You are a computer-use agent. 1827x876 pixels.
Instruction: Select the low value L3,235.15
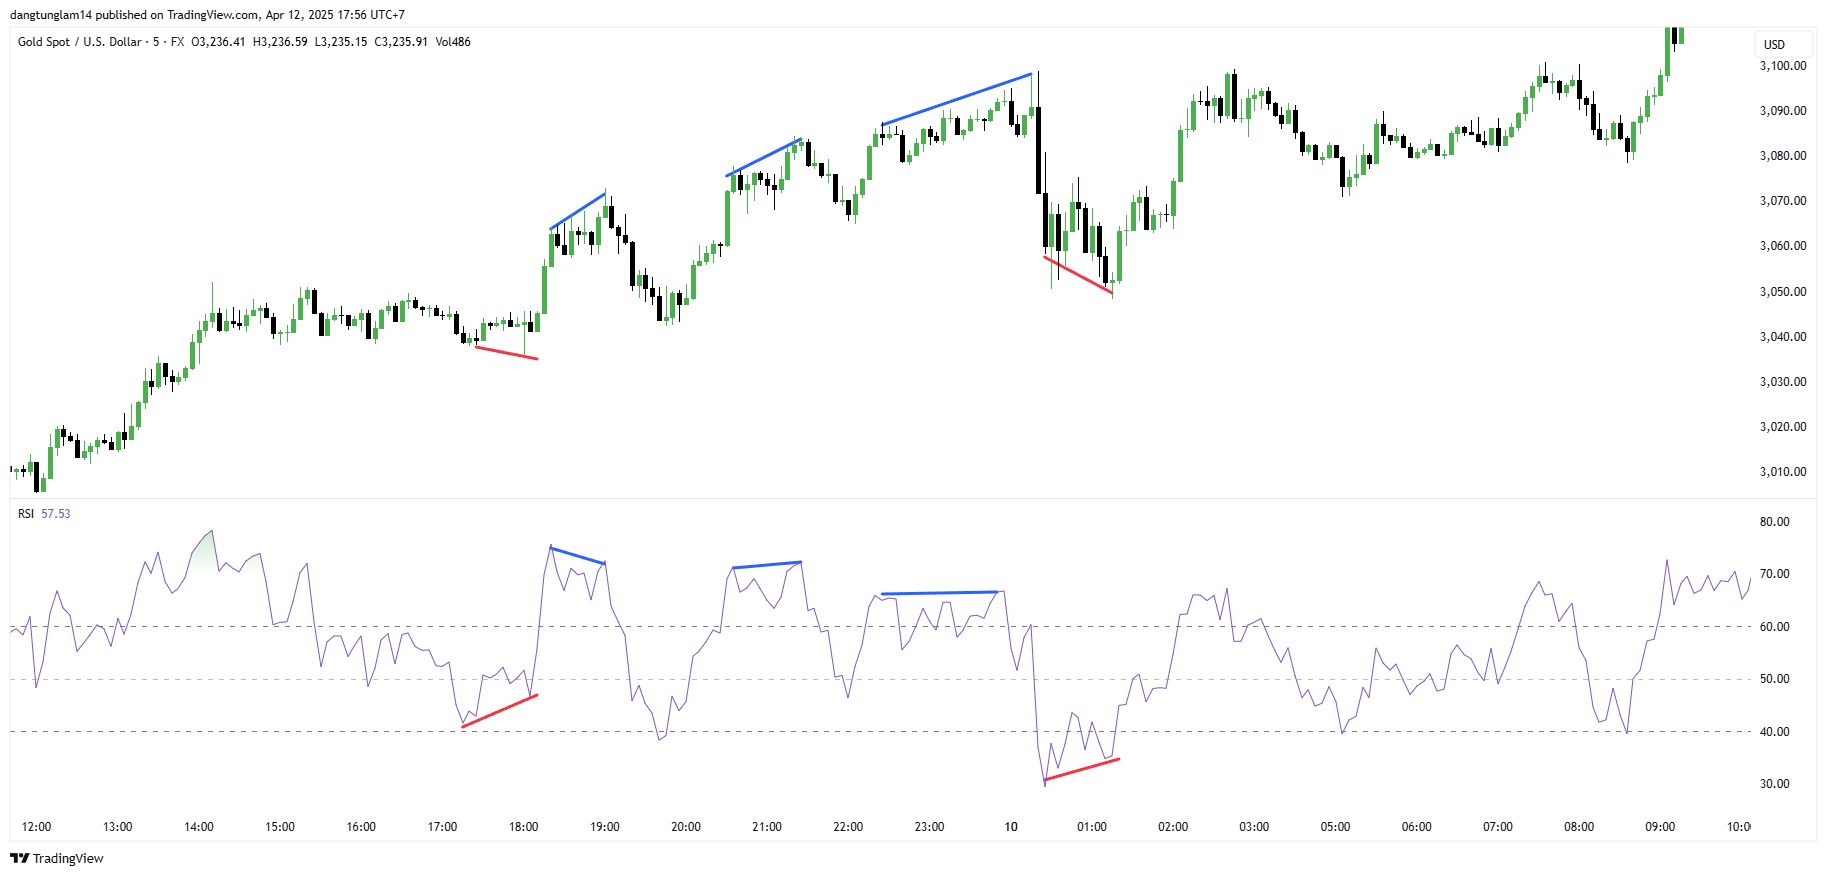point(341,42)
